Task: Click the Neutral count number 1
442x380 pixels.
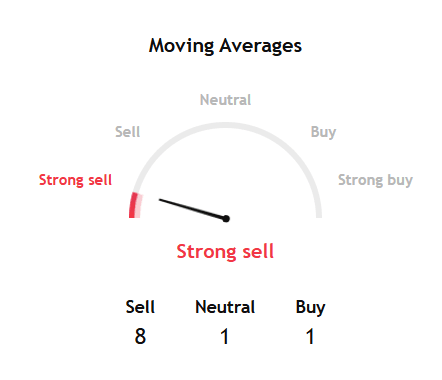Action: (x=225, y=336)
